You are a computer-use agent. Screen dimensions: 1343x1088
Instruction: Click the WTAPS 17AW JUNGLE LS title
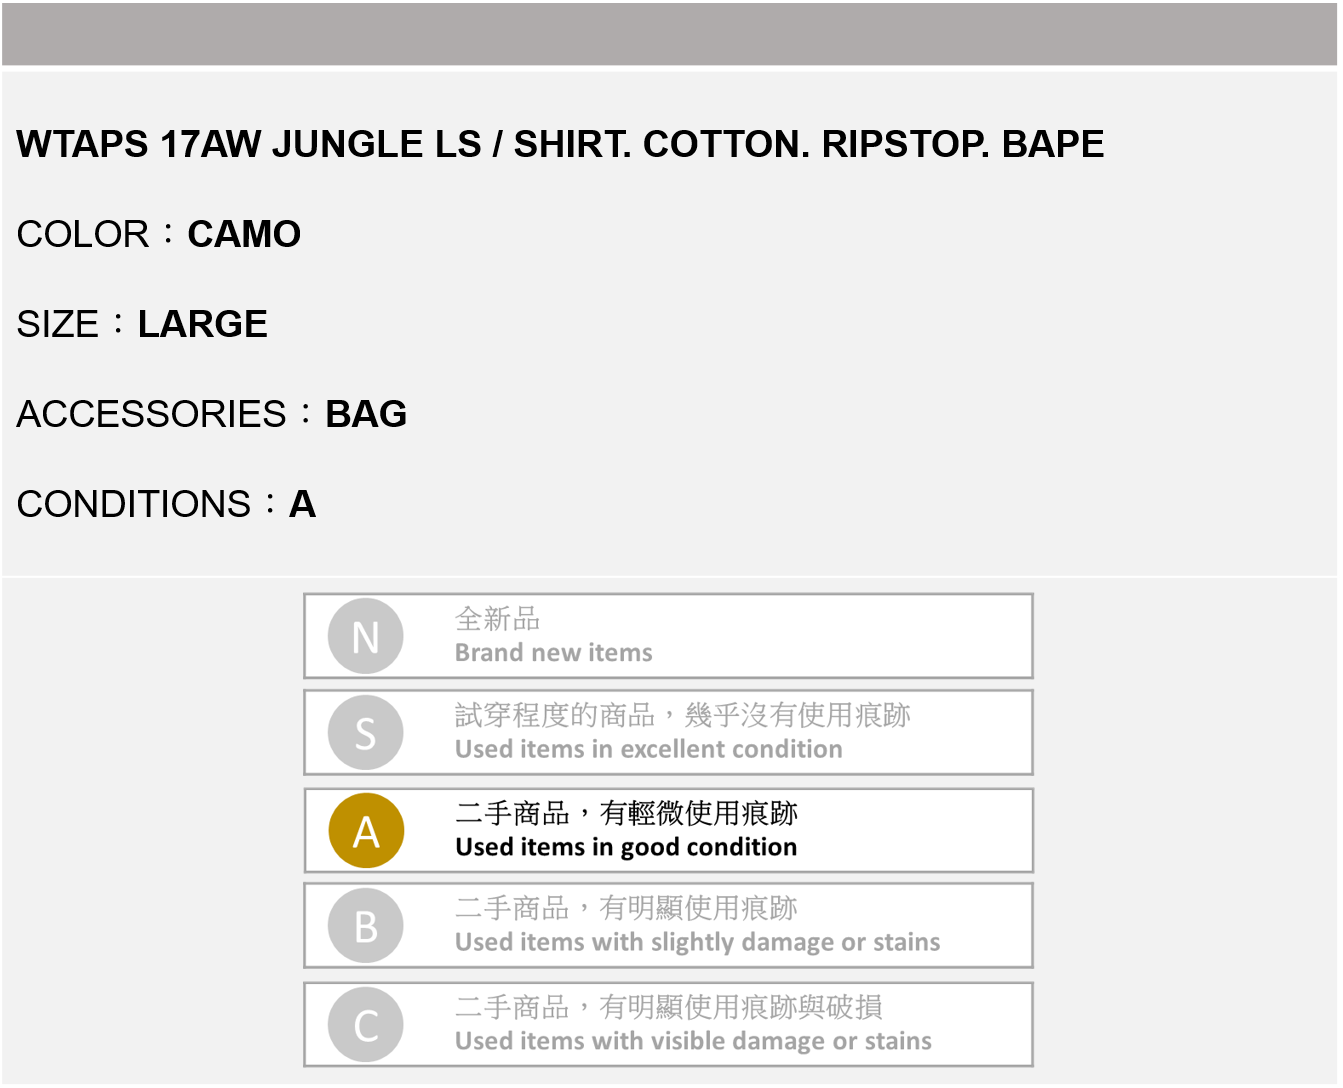point(560,144)
